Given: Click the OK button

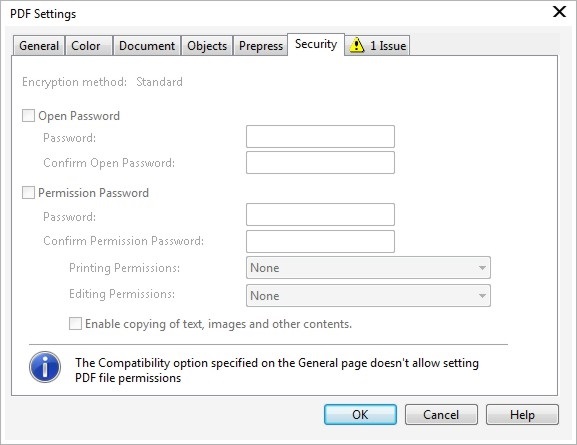Looking at the screenshot, I should (360, 414).
